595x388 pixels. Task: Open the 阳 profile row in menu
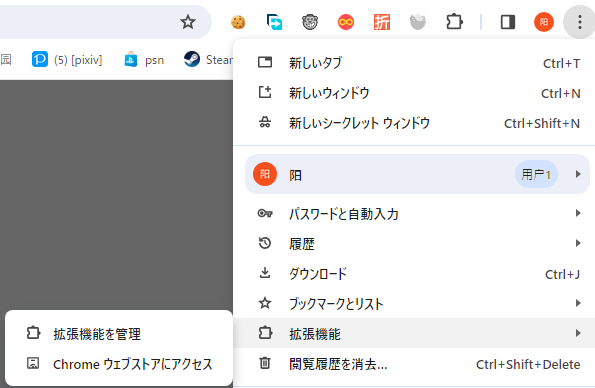coord(417,174)
